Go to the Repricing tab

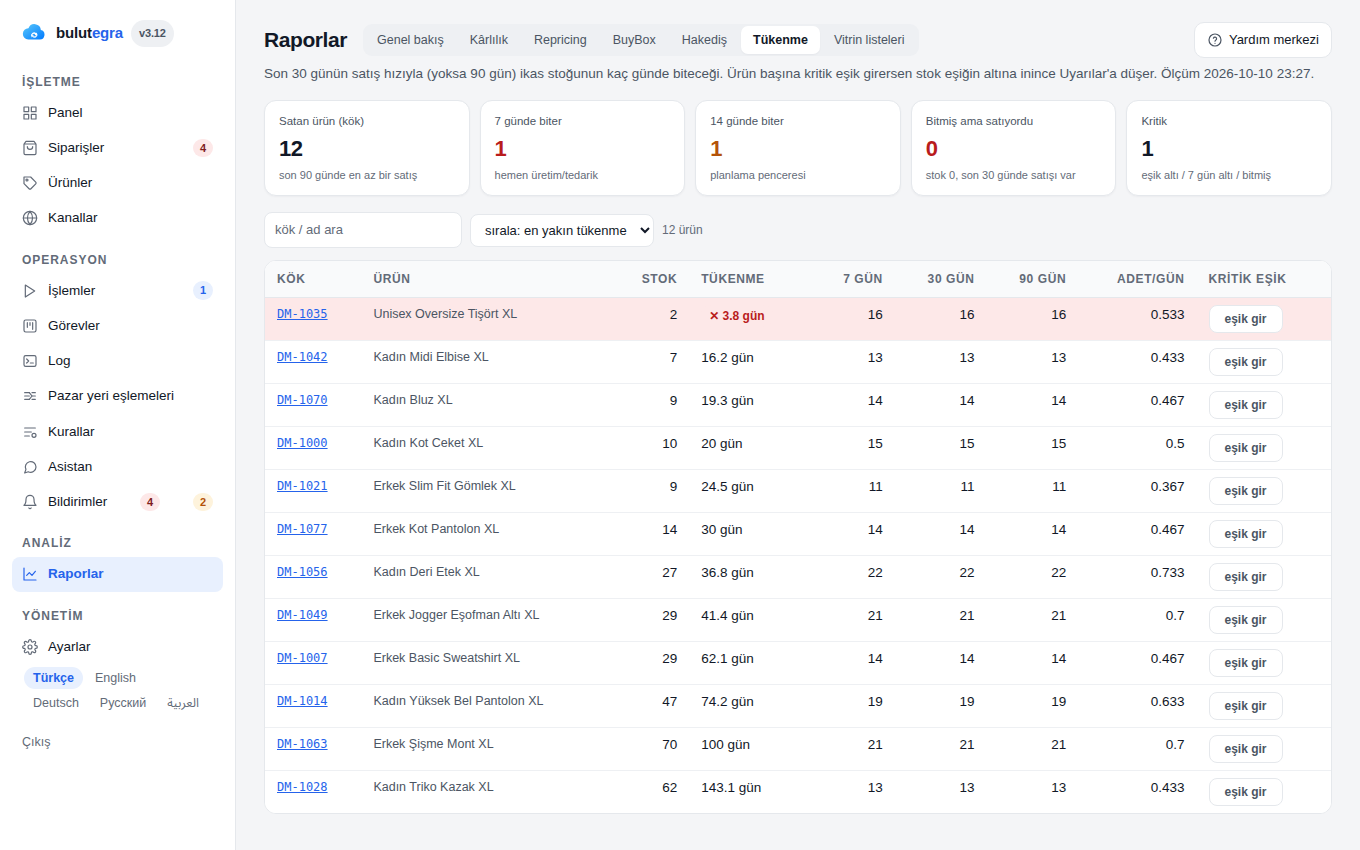560,40
